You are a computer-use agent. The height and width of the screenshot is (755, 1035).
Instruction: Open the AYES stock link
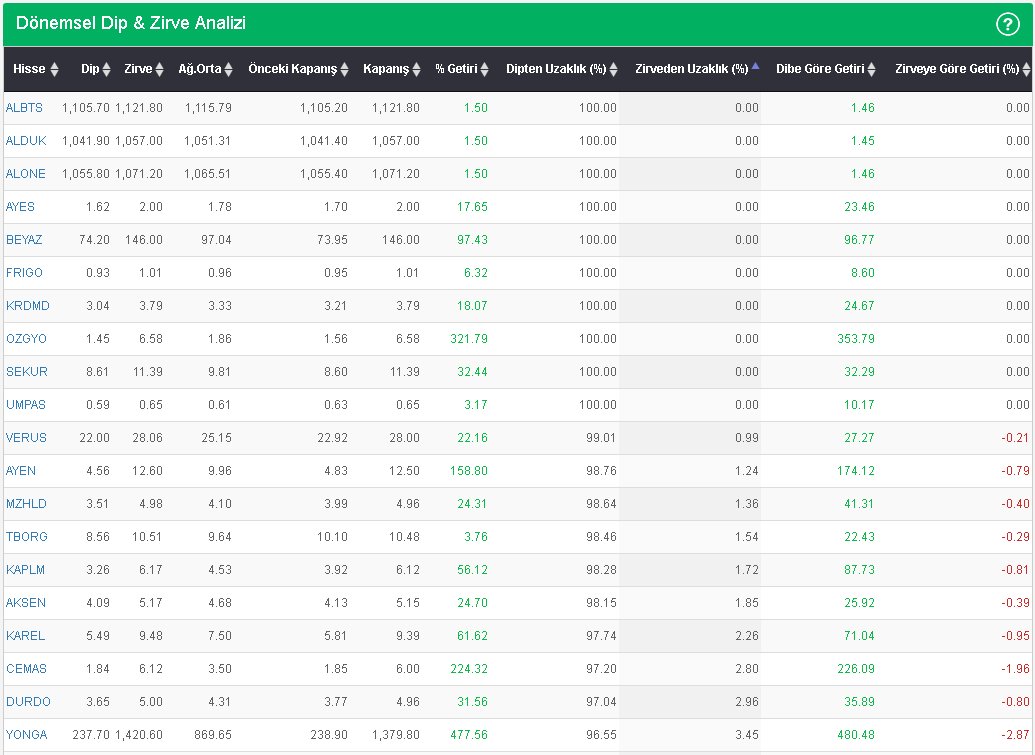(x=20, y=207)
